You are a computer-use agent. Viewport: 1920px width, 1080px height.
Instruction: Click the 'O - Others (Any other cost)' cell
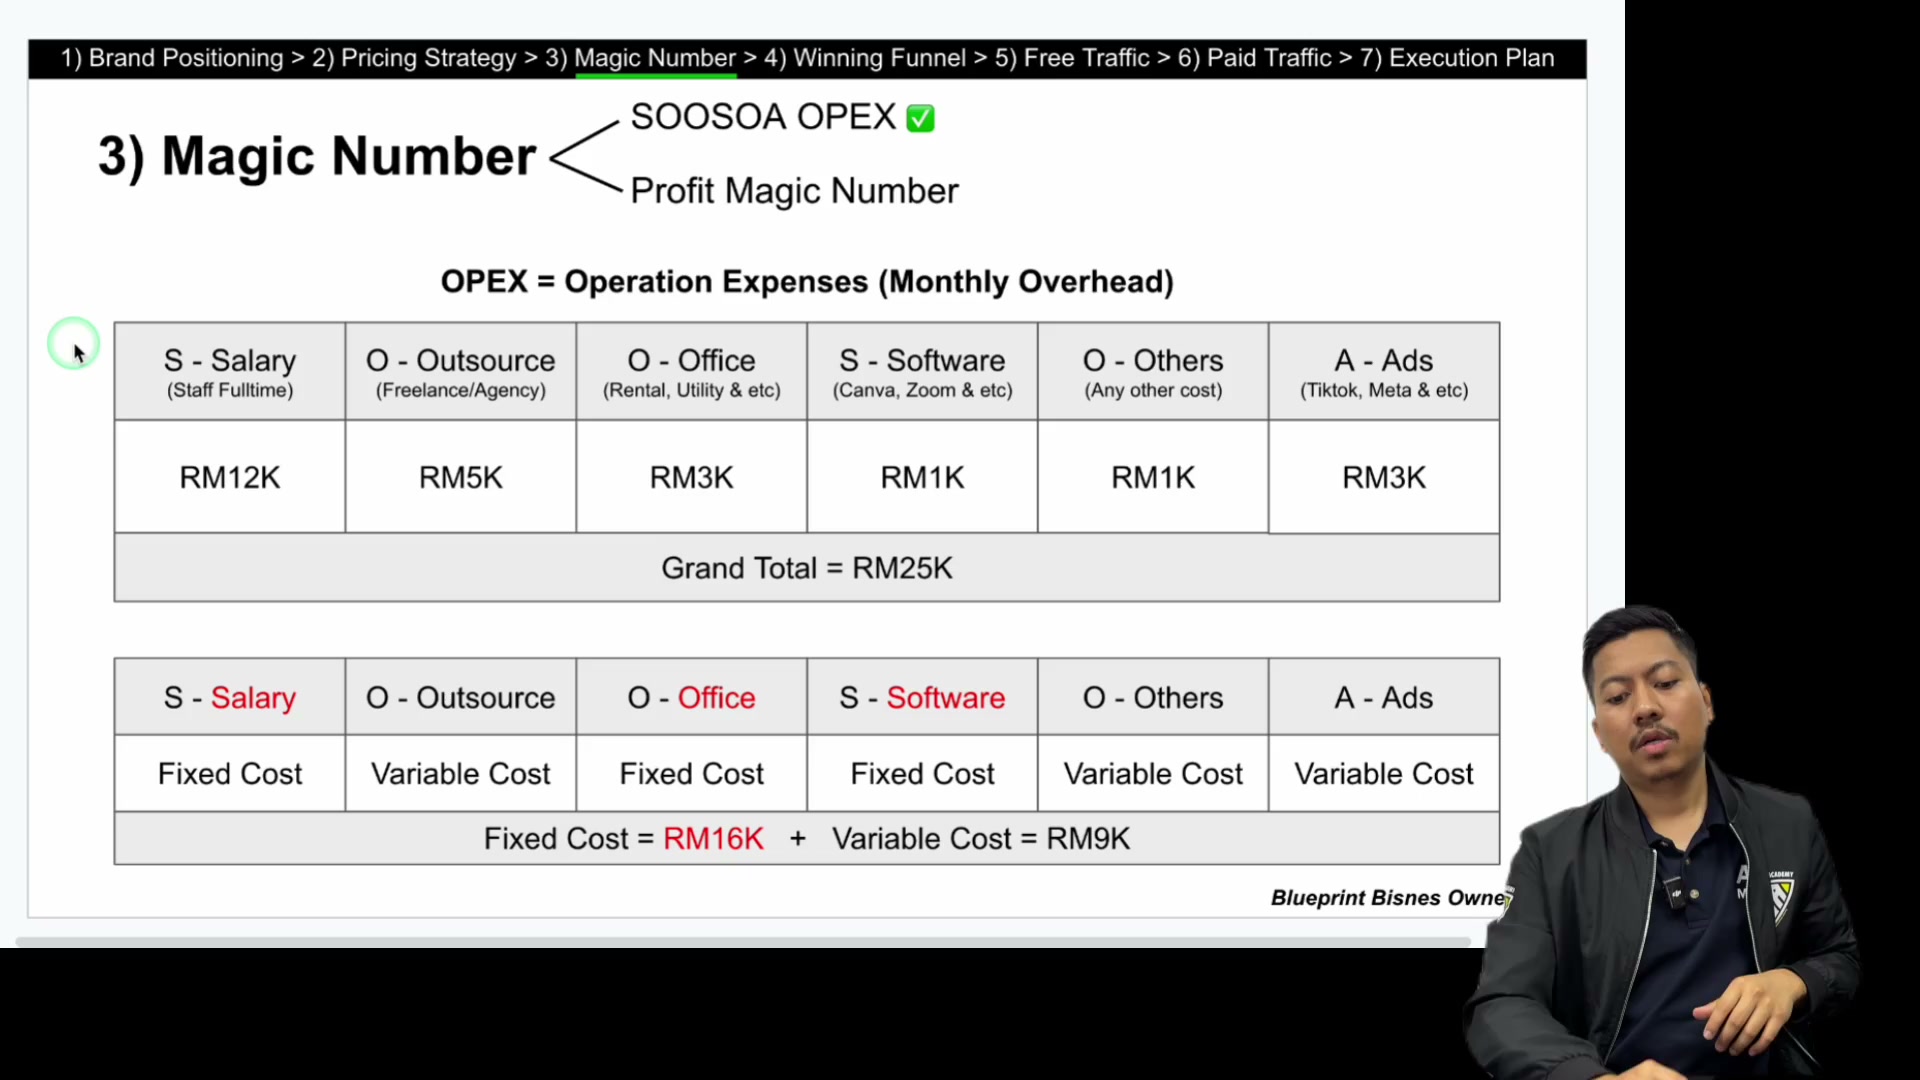[1154, 372]
